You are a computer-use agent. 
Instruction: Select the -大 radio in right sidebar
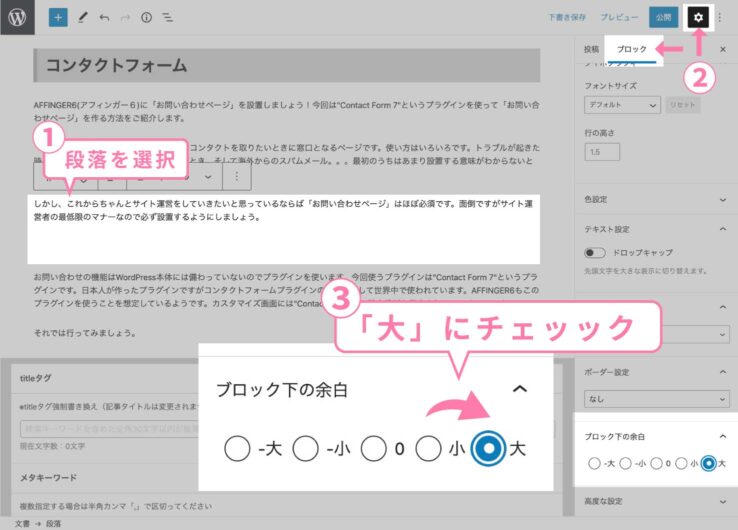[594, 464]
